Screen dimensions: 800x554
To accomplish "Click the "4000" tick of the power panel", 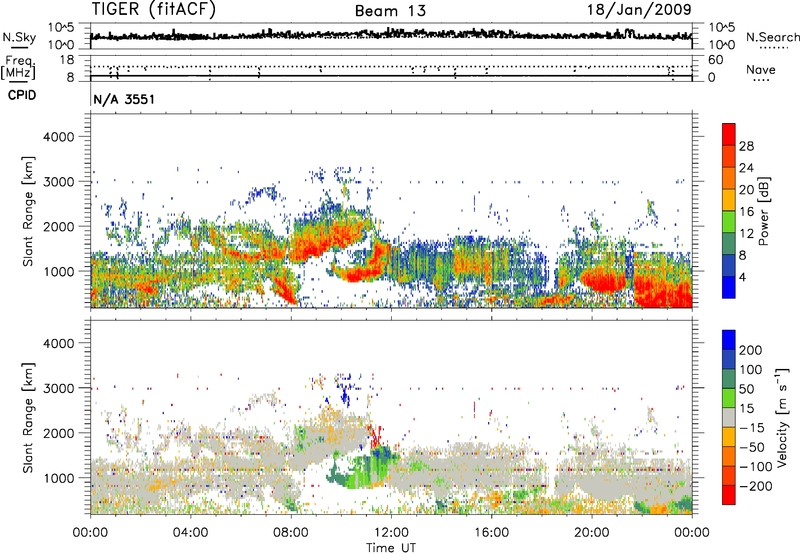I will click(58, 137).
